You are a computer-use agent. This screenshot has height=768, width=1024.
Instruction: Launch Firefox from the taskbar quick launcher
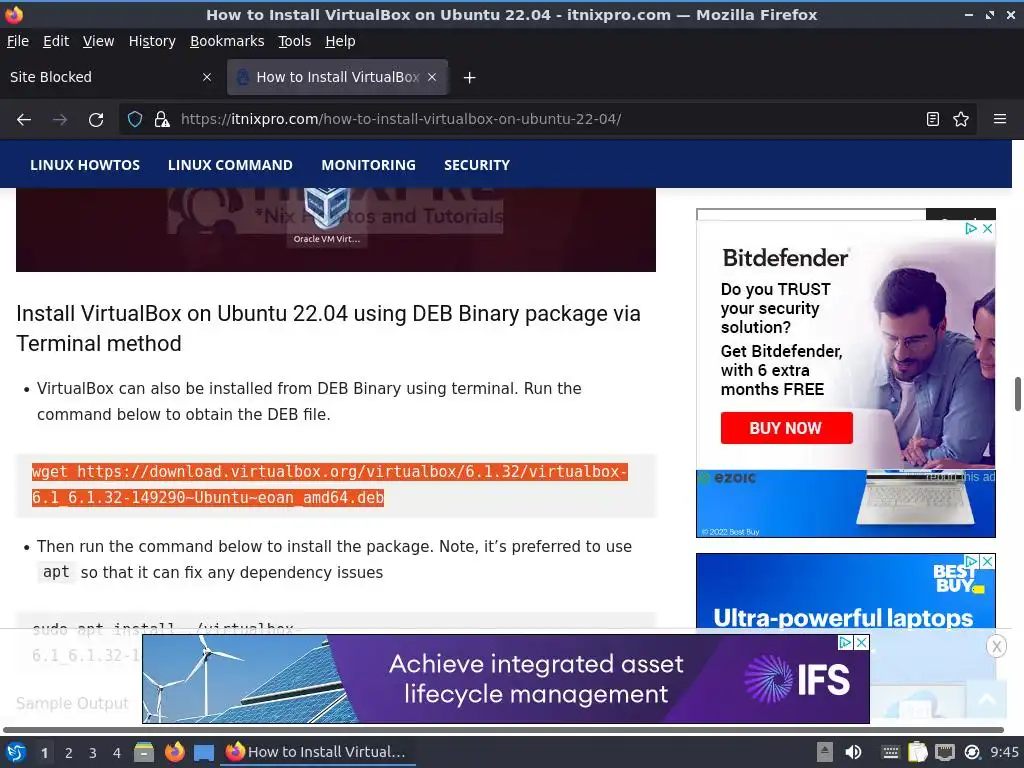174,752
